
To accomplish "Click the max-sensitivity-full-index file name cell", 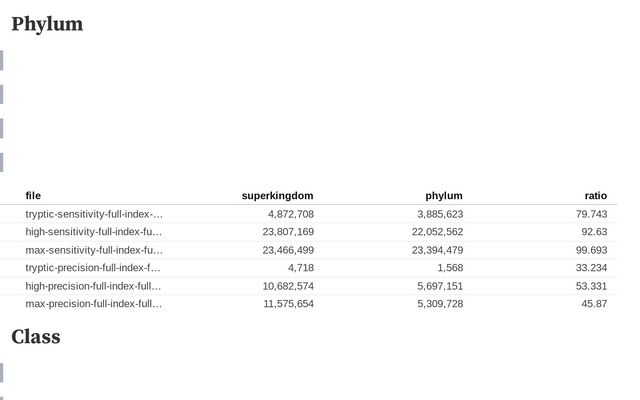I will [x=94, y=250].
